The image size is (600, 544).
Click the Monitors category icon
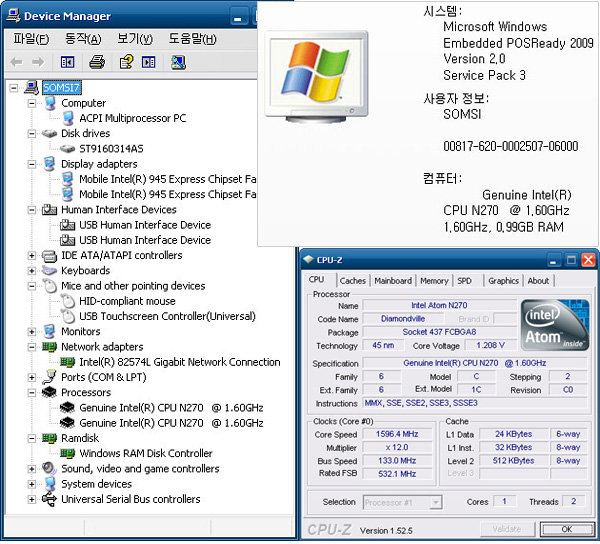tap(49, 331)
